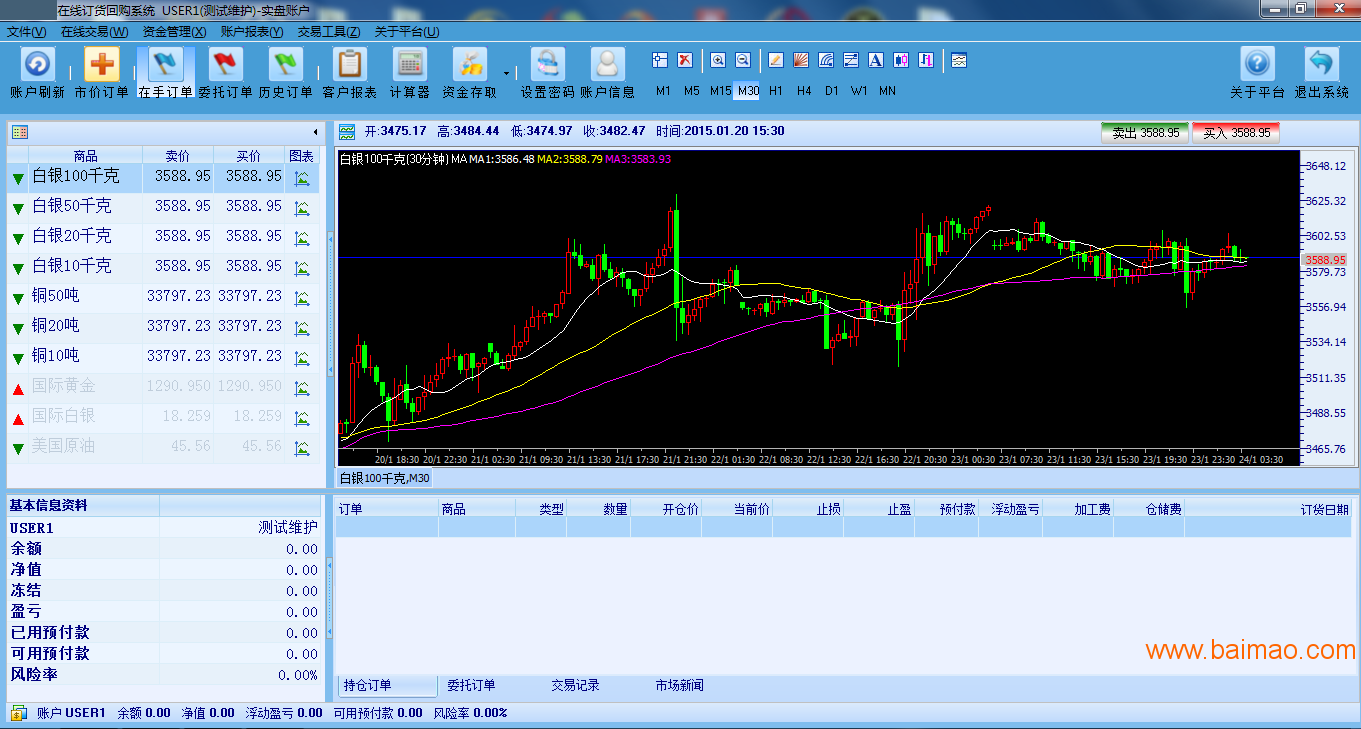Image resolution: width=1361 pixels, height=729 pixels.
Task: Open the 交易工具(Z) menu
Action: click(x=329, y=32)
